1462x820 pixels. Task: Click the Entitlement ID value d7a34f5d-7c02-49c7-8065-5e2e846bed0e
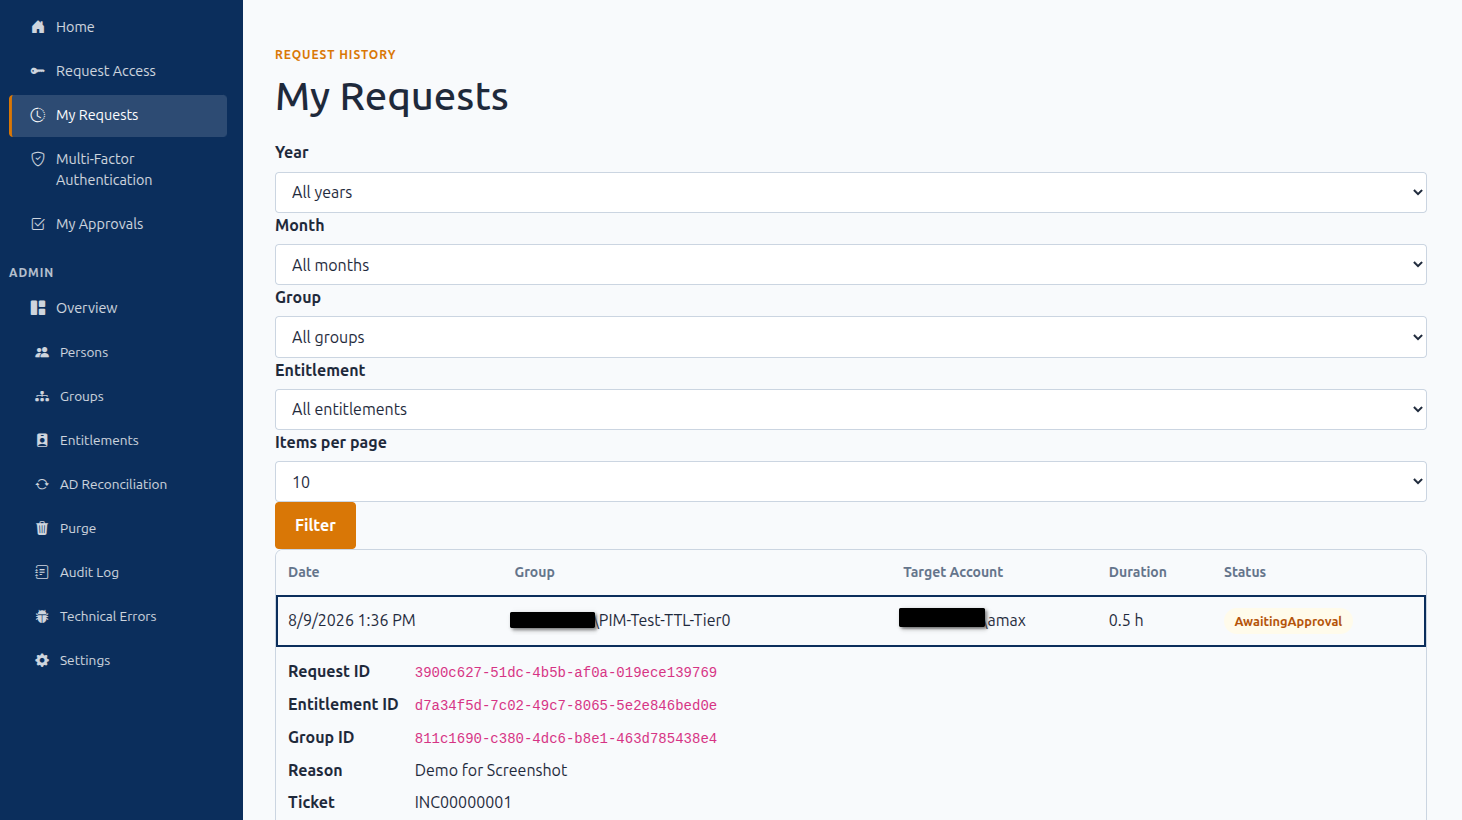coord(566,705)
